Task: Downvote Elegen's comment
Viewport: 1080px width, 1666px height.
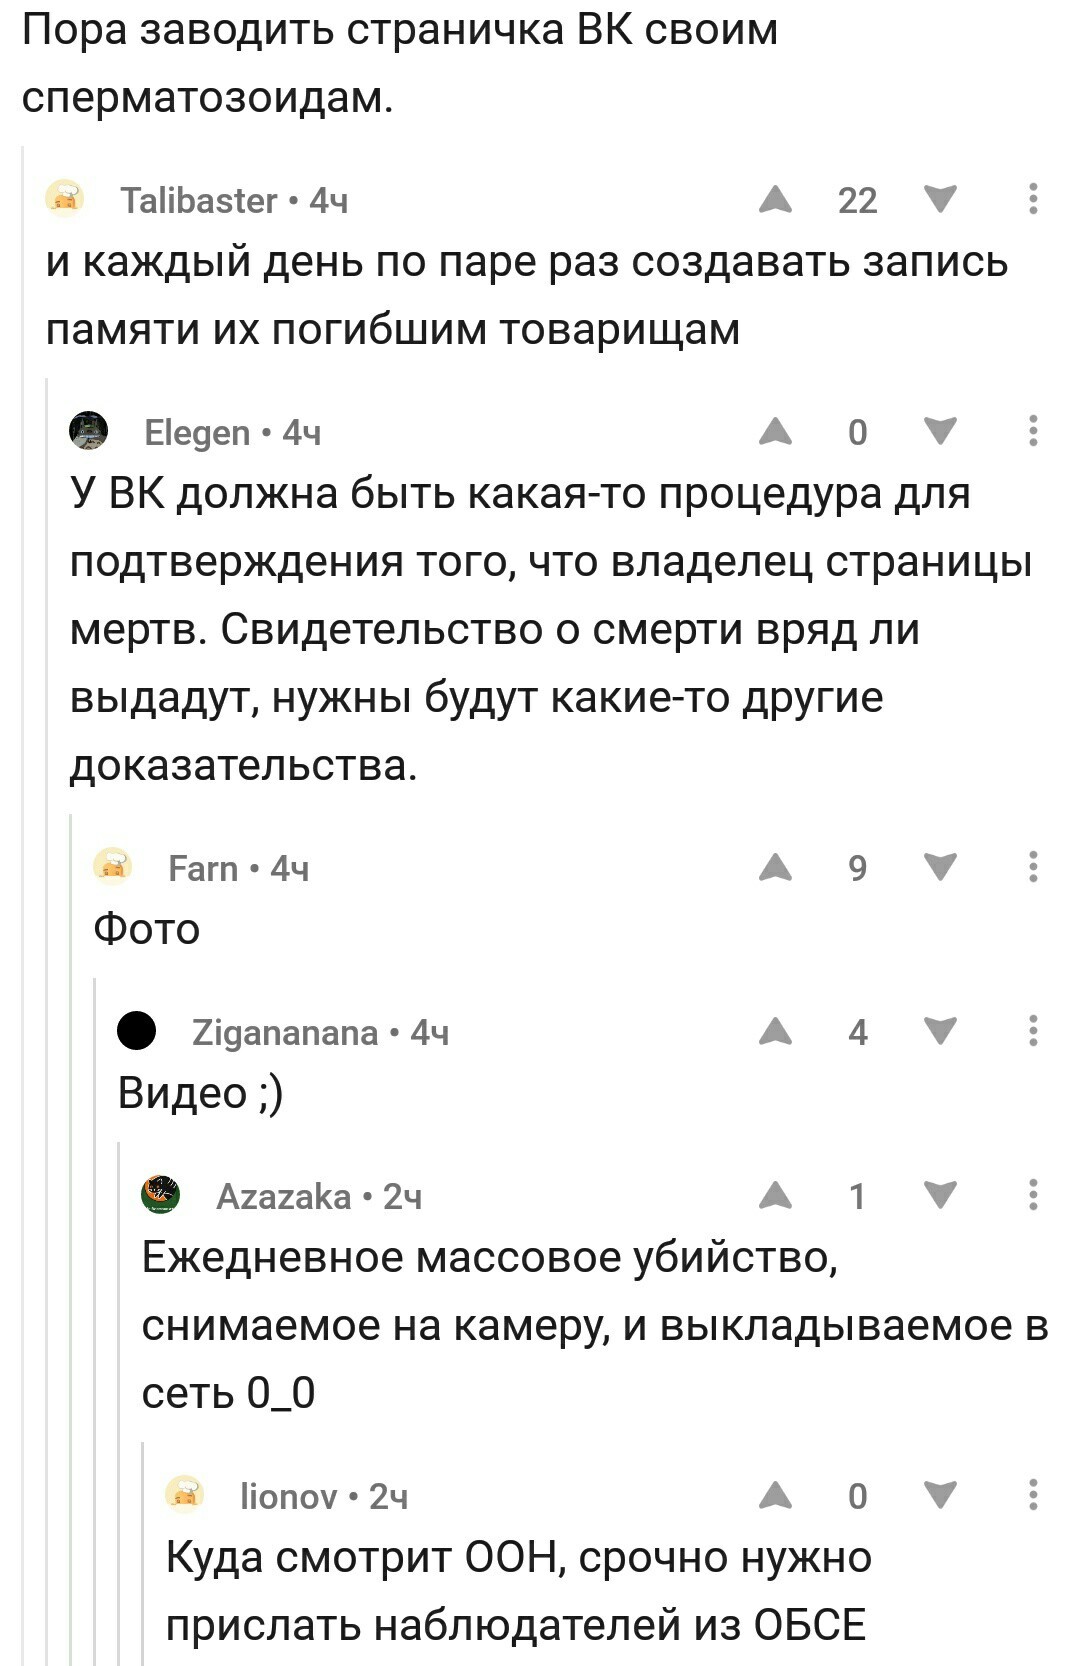Action: coord(940,432)
